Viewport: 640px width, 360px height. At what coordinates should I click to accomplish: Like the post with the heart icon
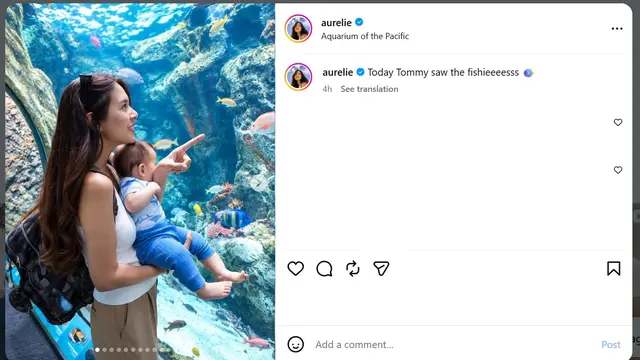coord(296,269)
